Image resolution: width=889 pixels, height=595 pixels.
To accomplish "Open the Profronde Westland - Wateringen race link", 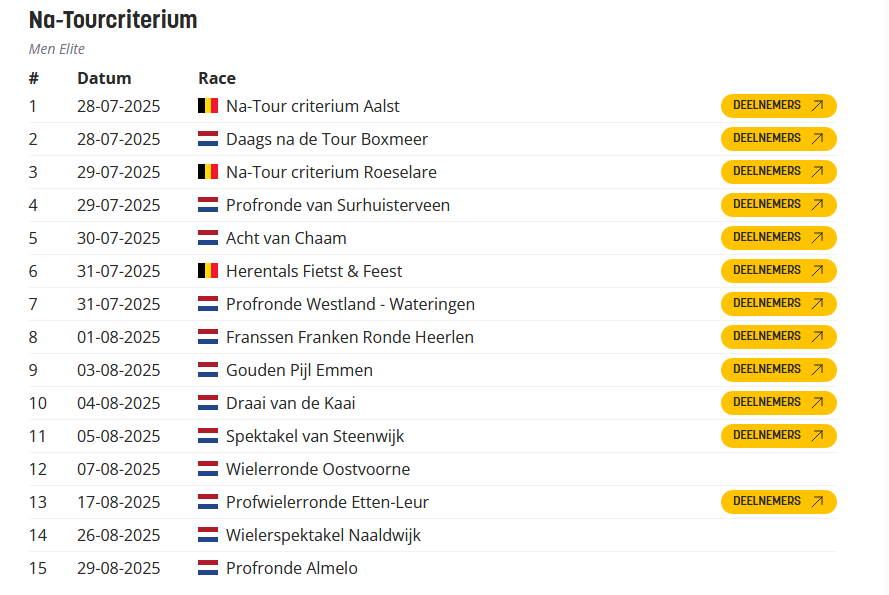I will (350, 304).
